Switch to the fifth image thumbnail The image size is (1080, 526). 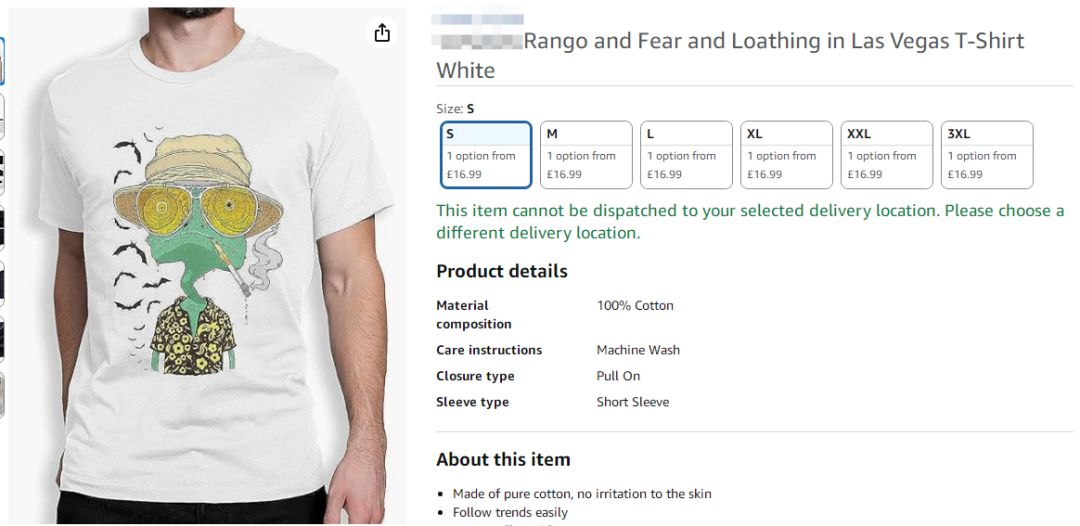pyautogui.click(x=2, y=283)
